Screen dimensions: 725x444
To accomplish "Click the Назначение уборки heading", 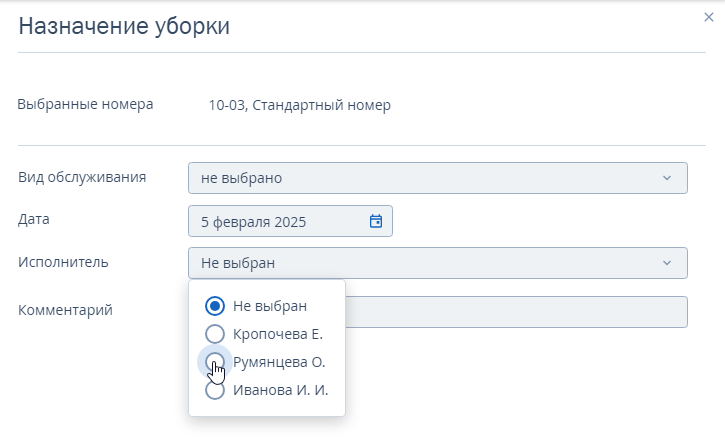I will 124,26.
